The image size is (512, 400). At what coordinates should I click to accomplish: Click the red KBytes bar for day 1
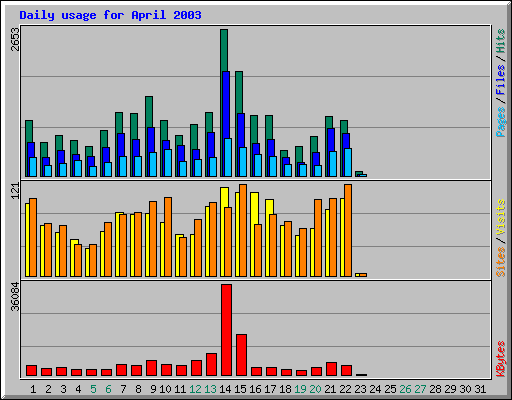click(31, 371)
